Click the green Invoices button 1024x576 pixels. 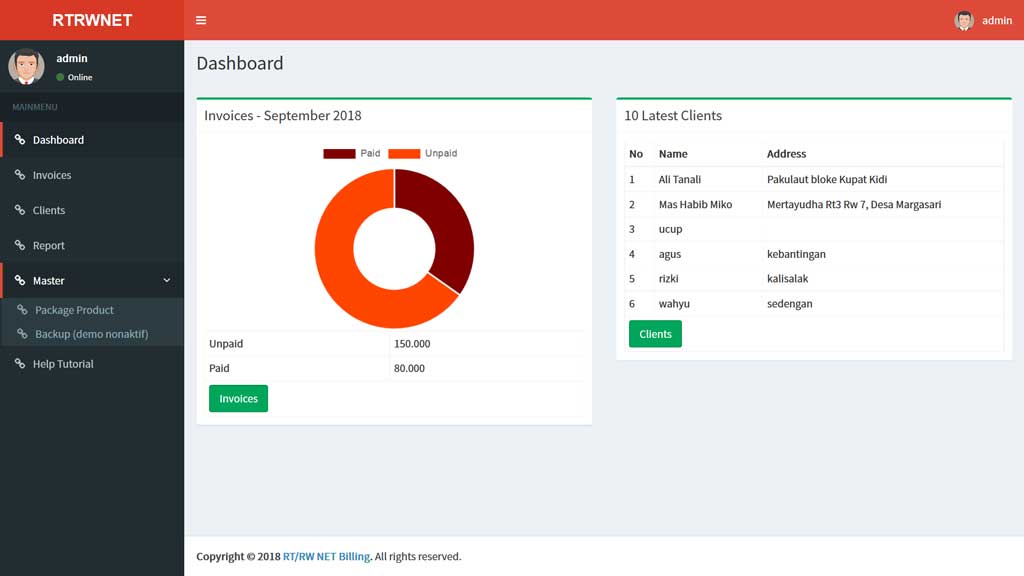pyautogui.click(x=238, y=398)
